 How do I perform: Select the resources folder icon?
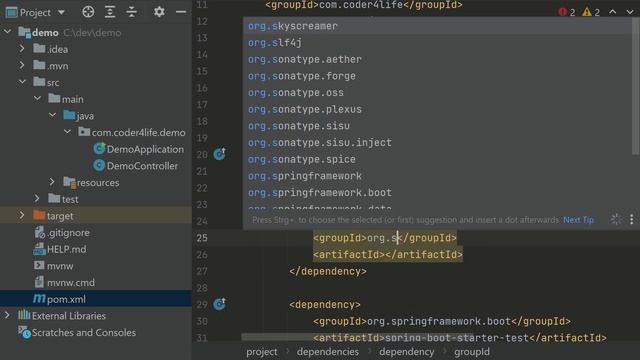pyautogui.click(x=69, y=182)
